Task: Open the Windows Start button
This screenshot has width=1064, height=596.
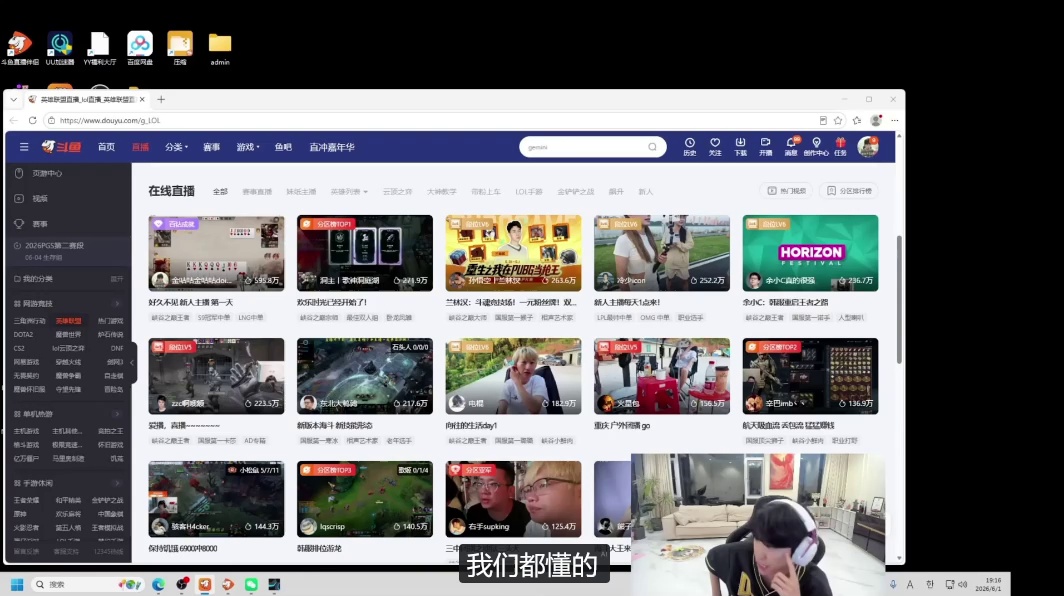Action: [17, 584]
